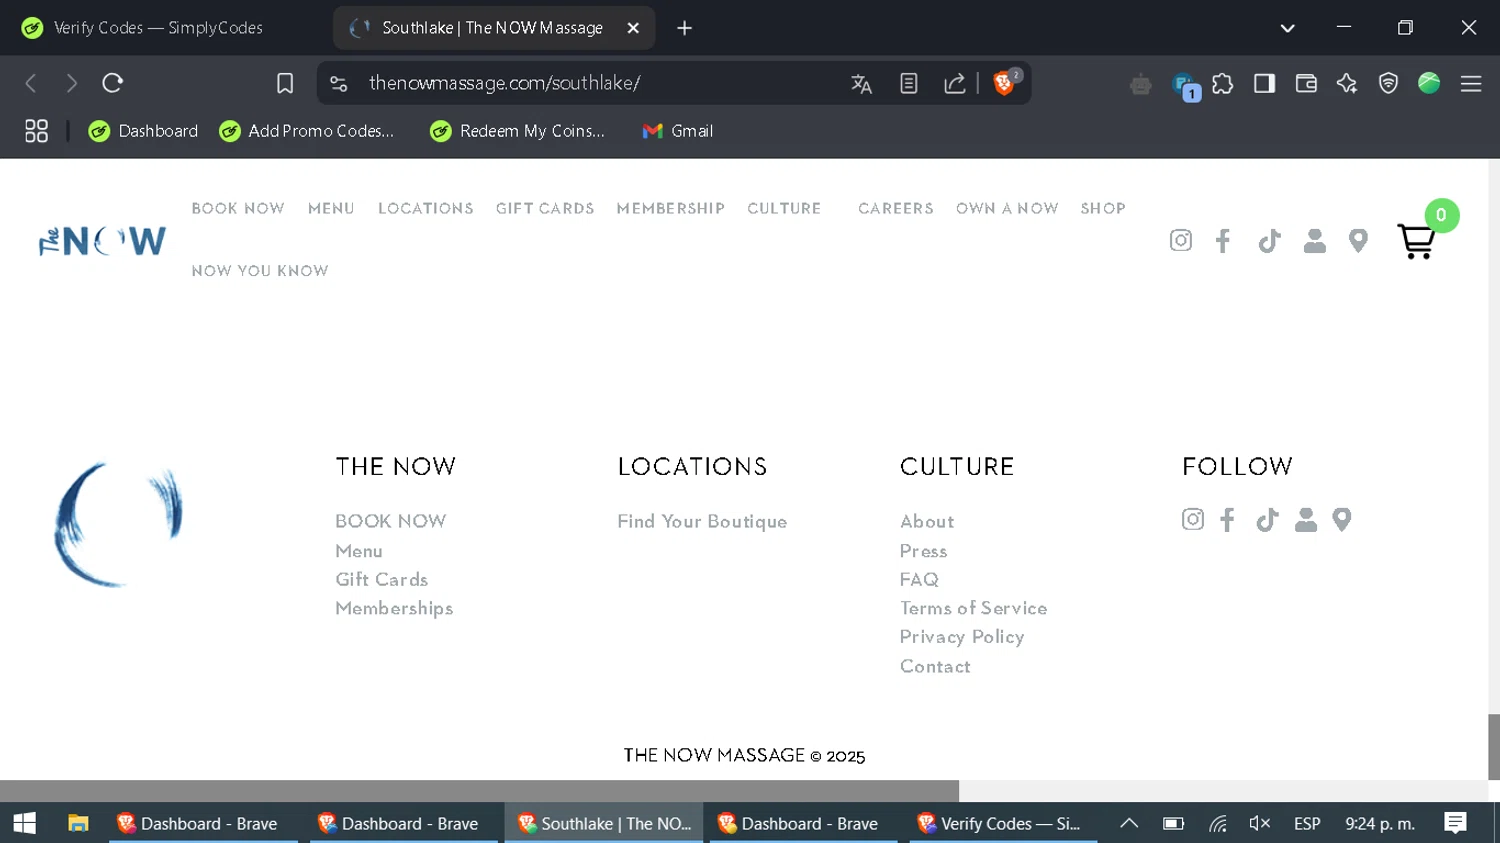Share this page icon
The image size is (1500, 843).
point(955,84)
